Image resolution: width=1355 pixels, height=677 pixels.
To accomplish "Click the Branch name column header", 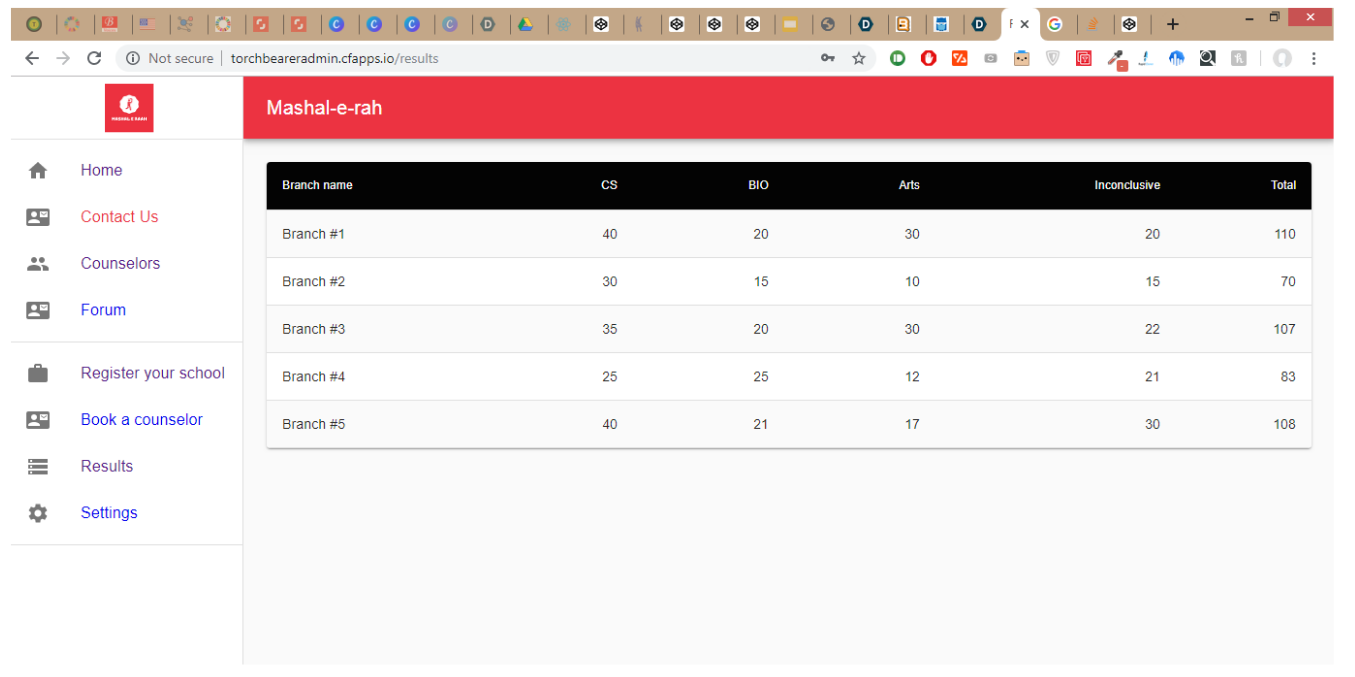I will (x=317, y=185).
